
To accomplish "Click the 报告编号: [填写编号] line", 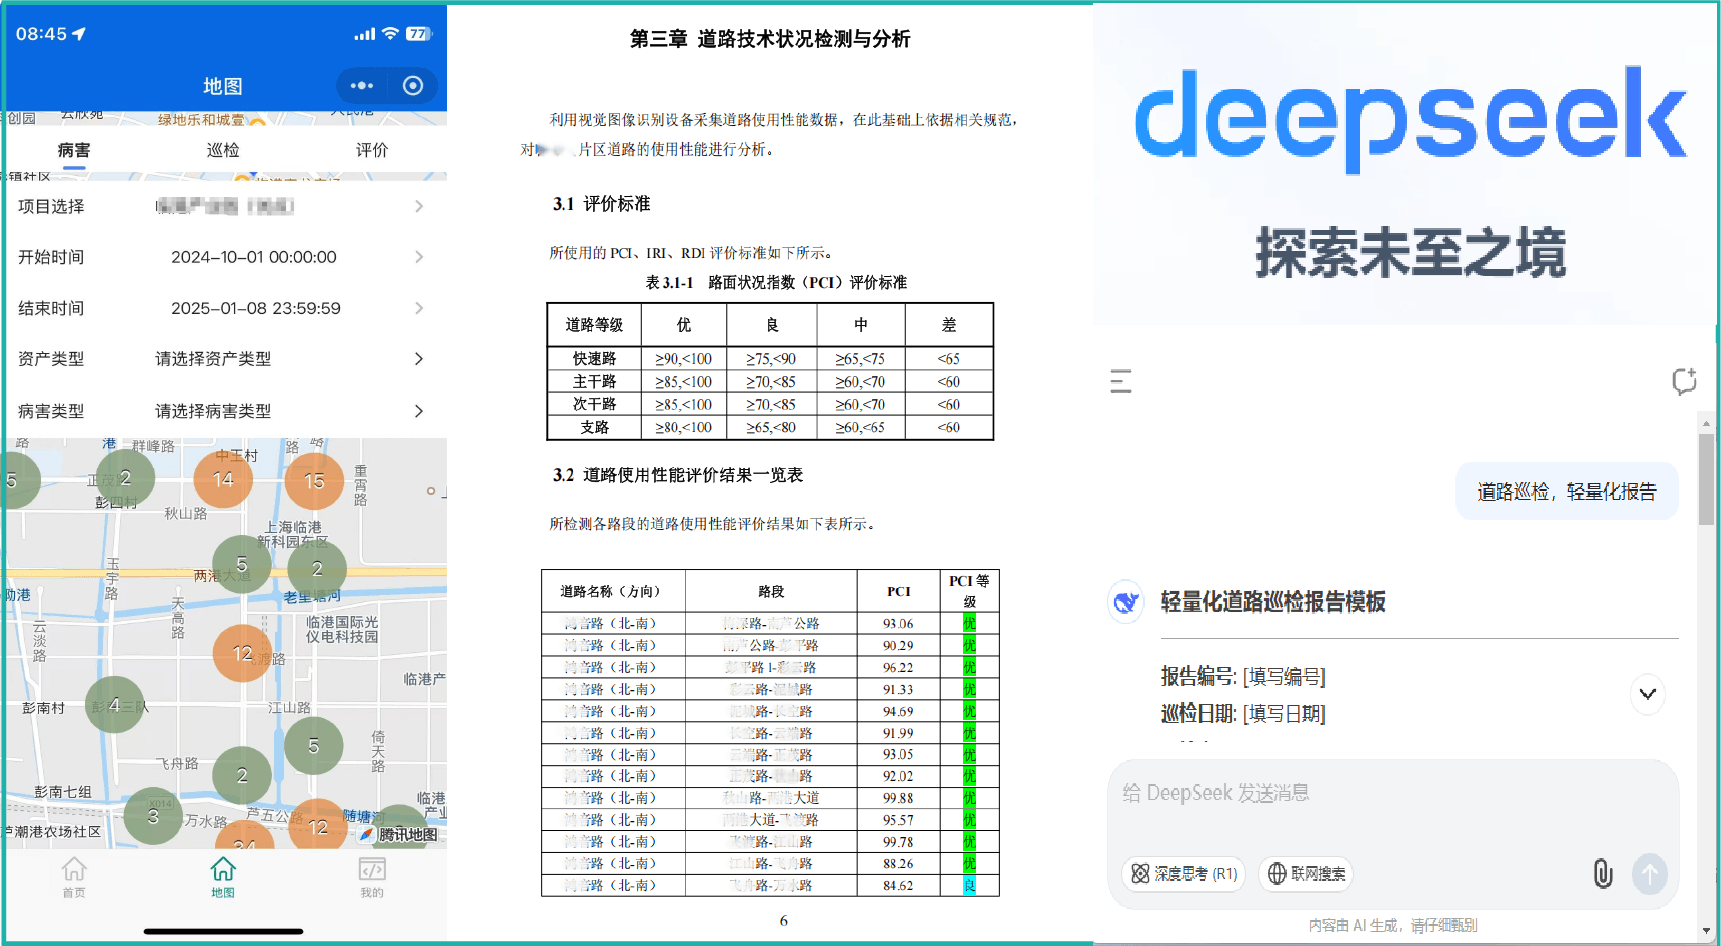I will 1243,677.
